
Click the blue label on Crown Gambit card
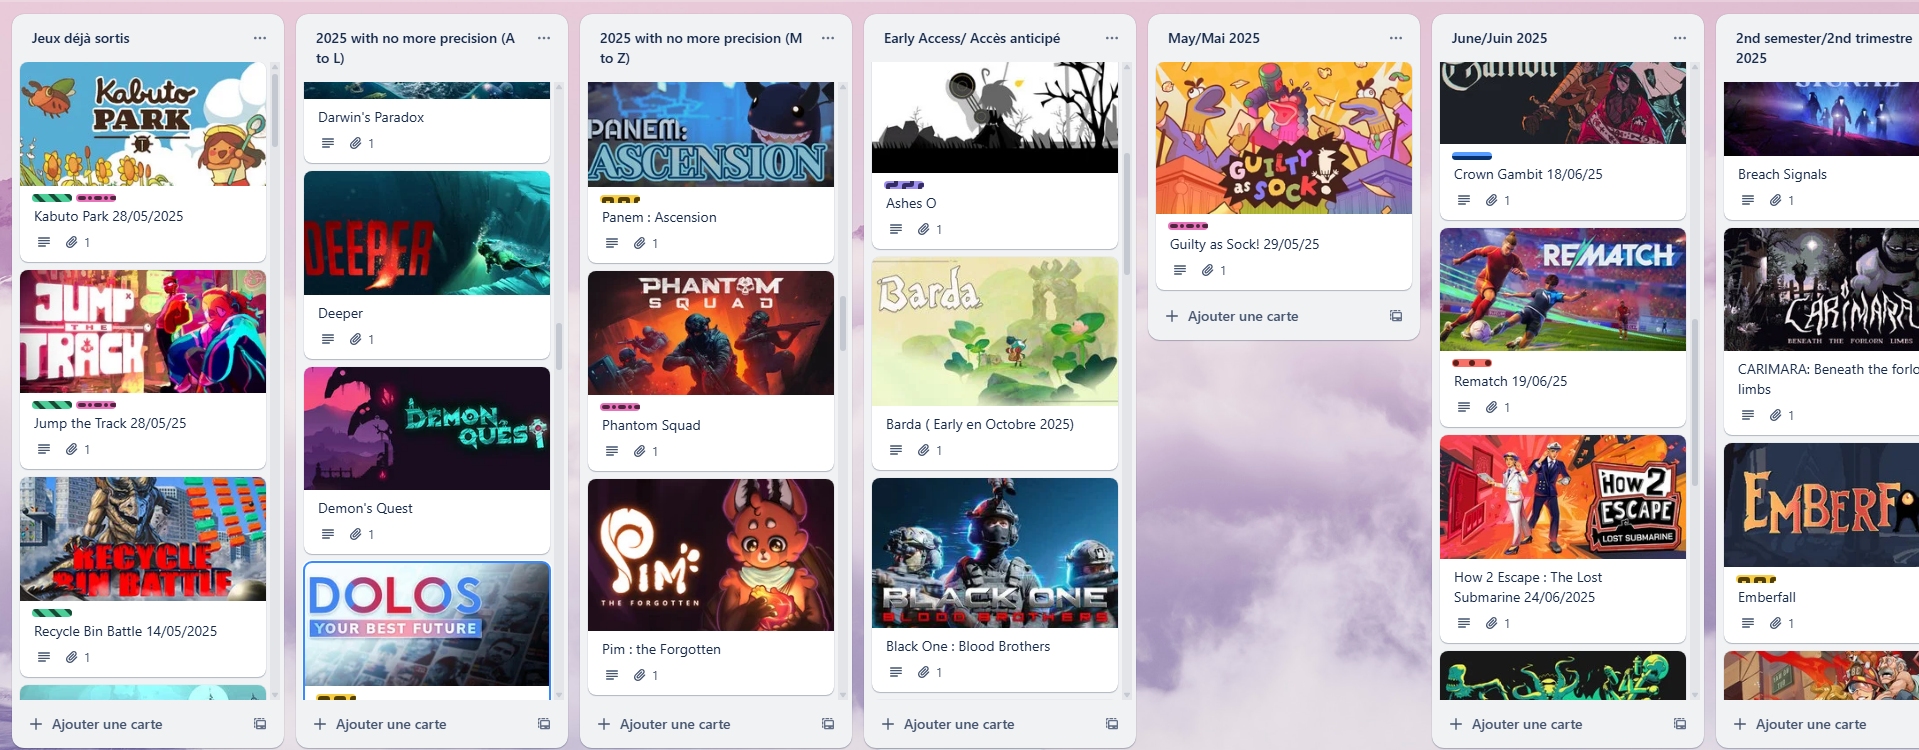(x=1472, y=156)
